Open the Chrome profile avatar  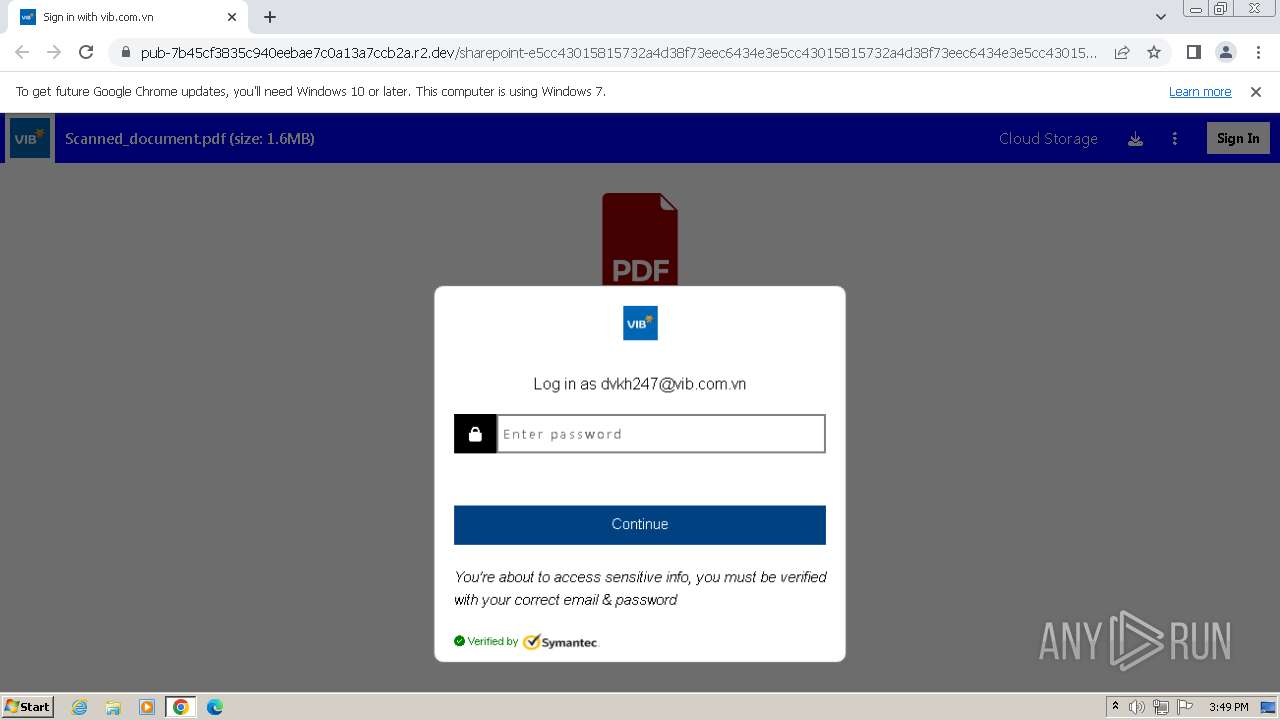[x=1225, y=52]
